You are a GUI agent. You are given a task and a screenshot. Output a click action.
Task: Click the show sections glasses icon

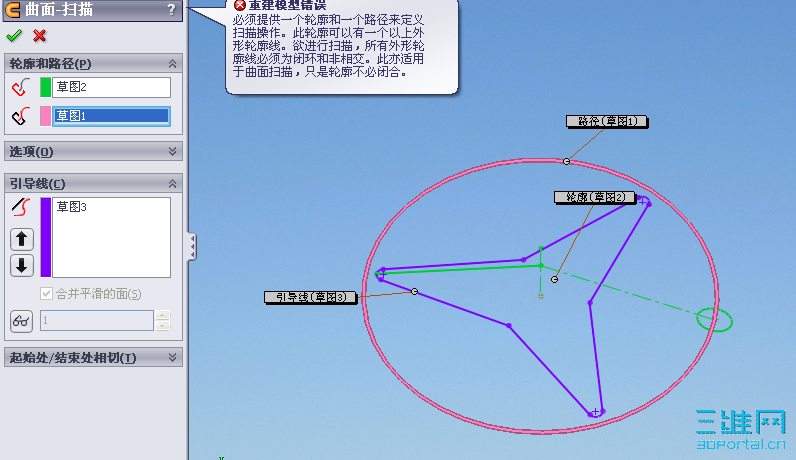[21, 321]
